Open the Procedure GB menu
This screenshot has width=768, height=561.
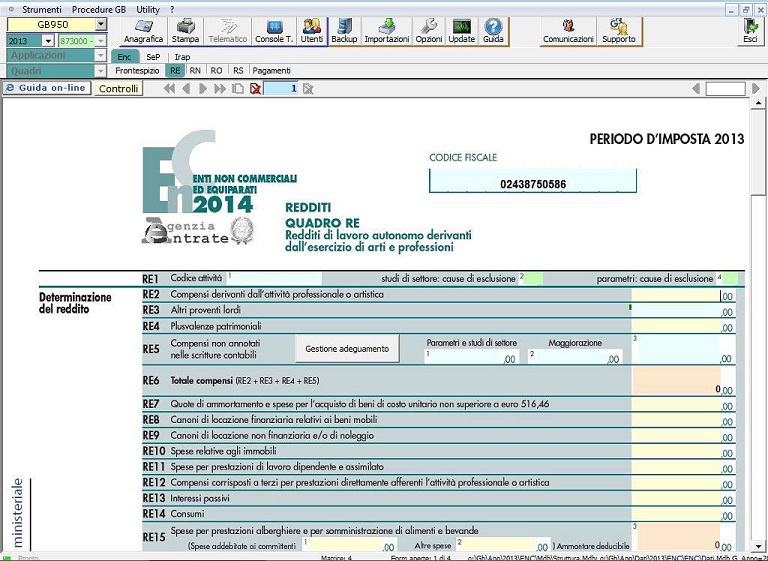(98, 9)
